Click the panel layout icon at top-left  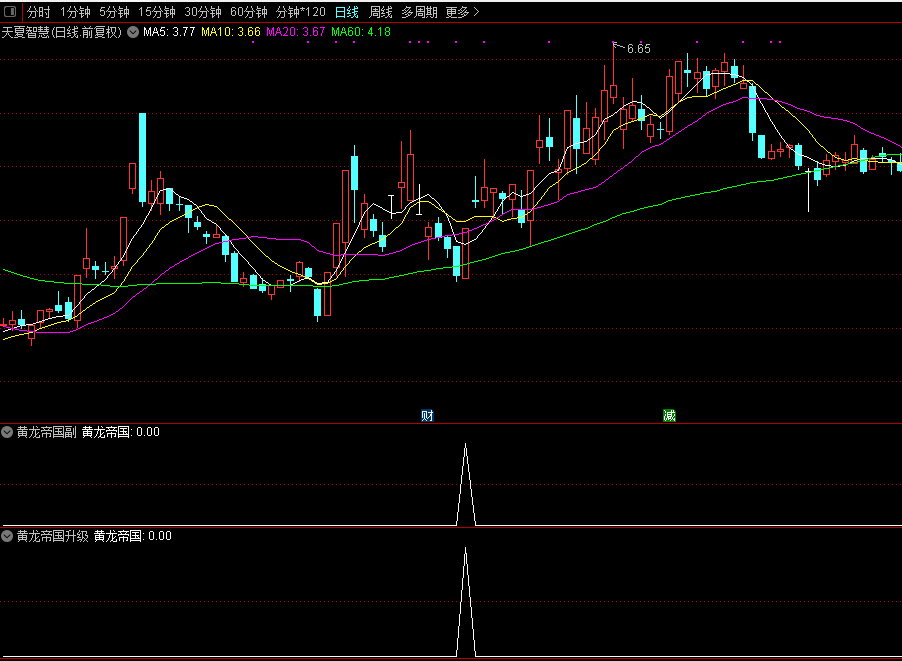[x=10, y=12]
